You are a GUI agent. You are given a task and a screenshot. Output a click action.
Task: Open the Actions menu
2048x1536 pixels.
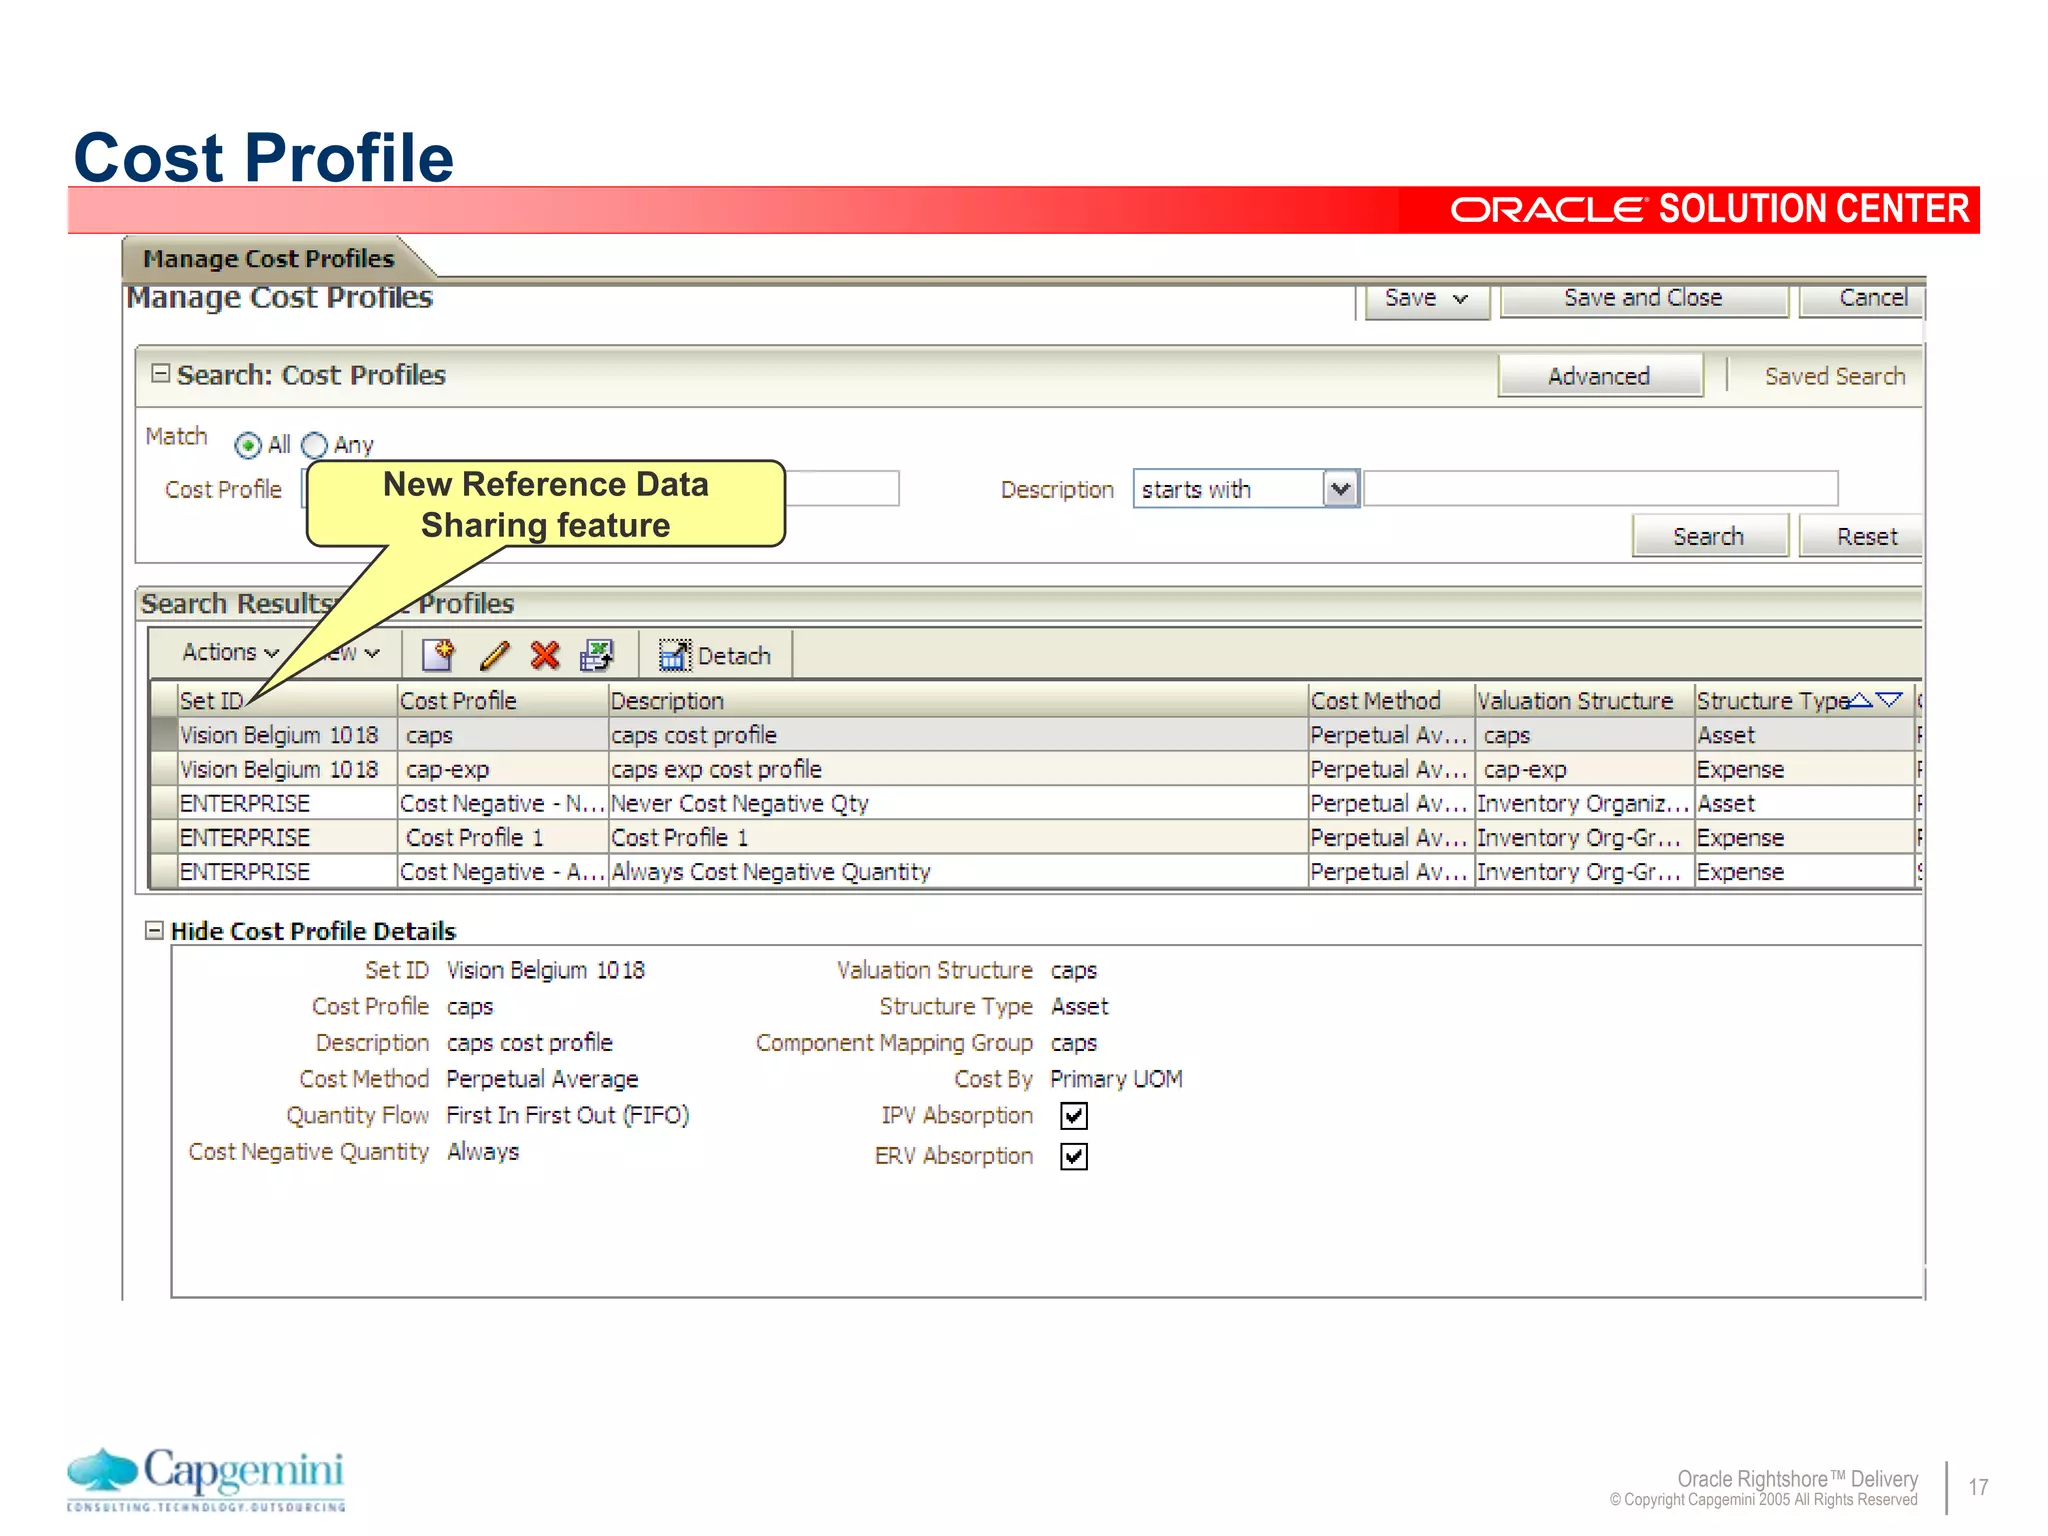(x=230, y=652)
